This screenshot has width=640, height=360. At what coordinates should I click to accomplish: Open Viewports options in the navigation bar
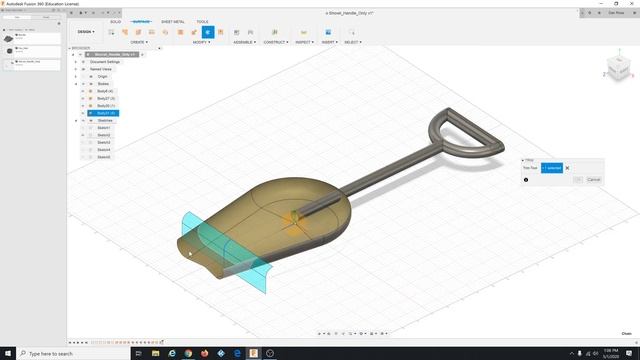(383, 333)
